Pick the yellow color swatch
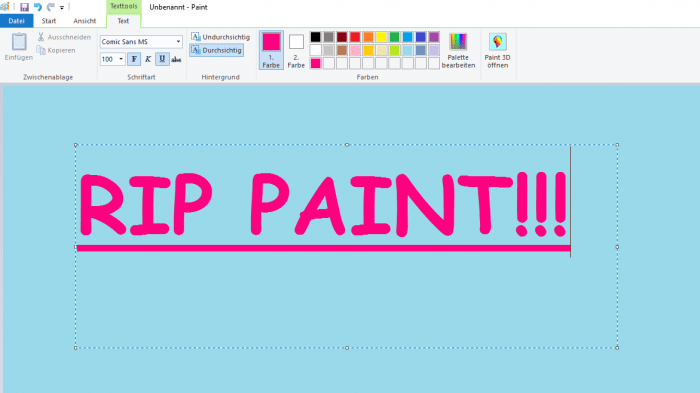 click(x=381, y=37)
